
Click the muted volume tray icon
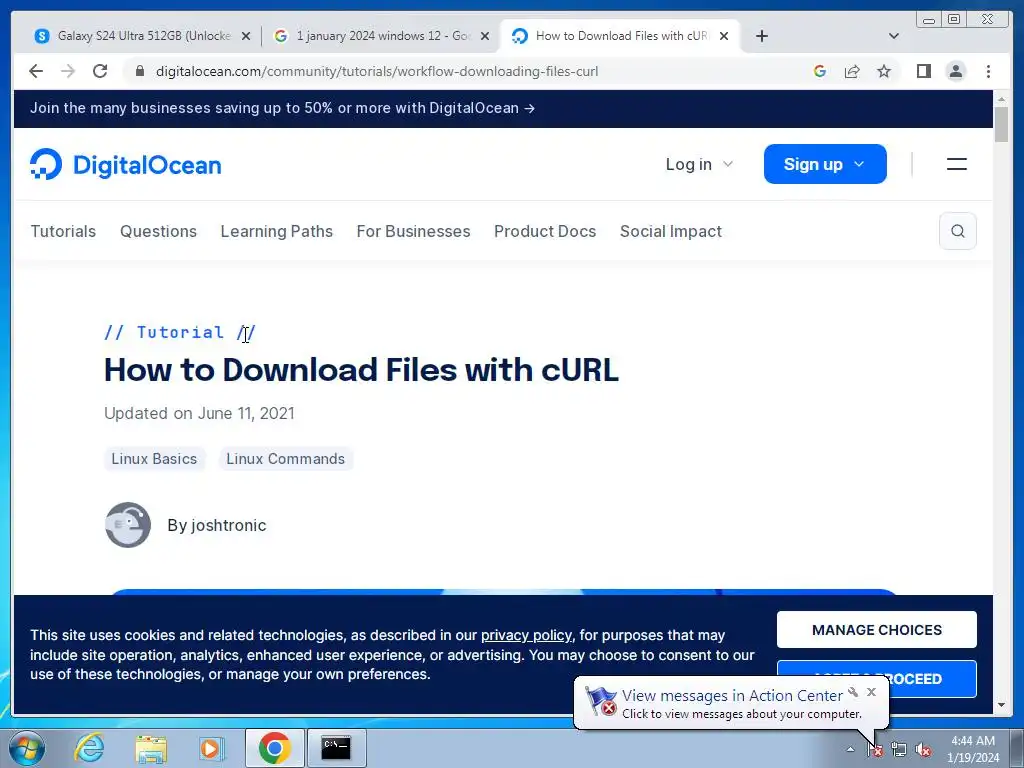pos(923,750)
